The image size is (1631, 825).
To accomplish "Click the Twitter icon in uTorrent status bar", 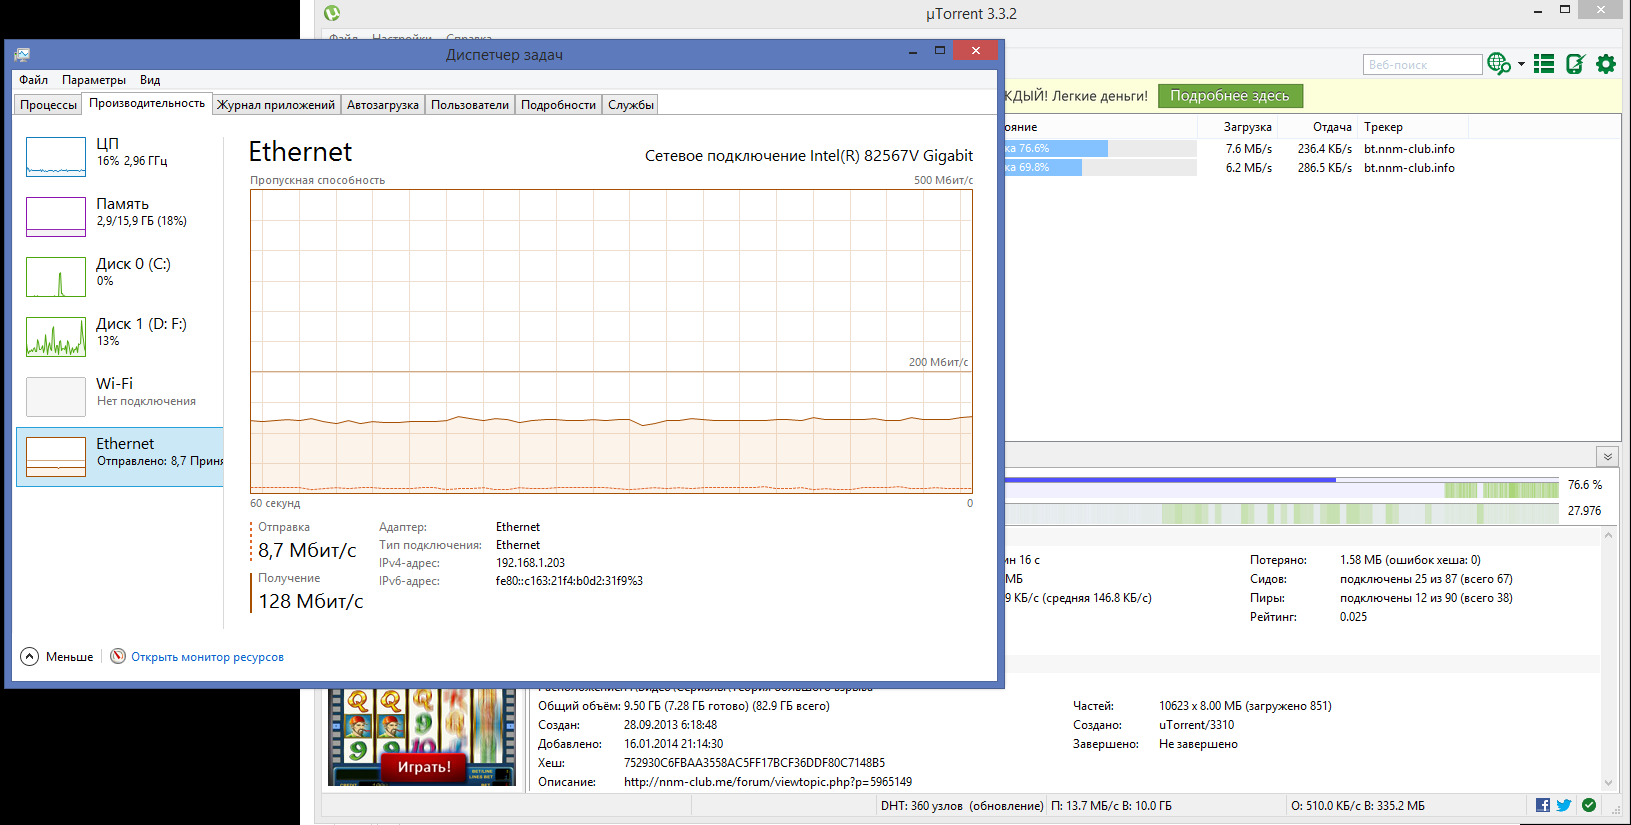I will (1564, 805).
